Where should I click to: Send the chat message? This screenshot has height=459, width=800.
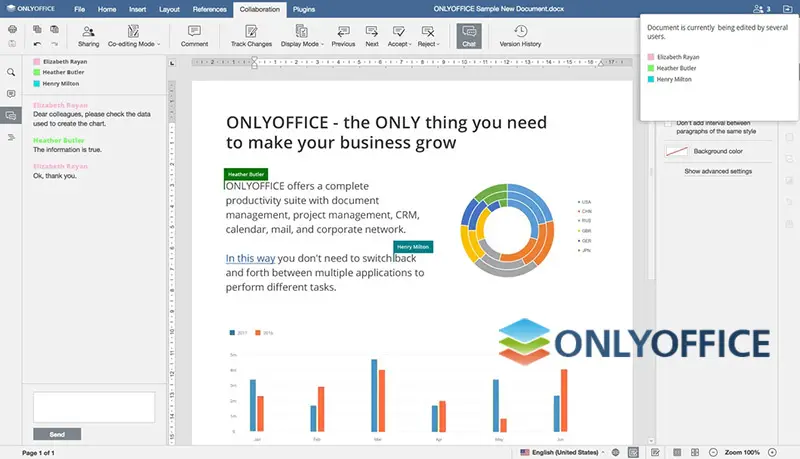[x=57, y=434]
